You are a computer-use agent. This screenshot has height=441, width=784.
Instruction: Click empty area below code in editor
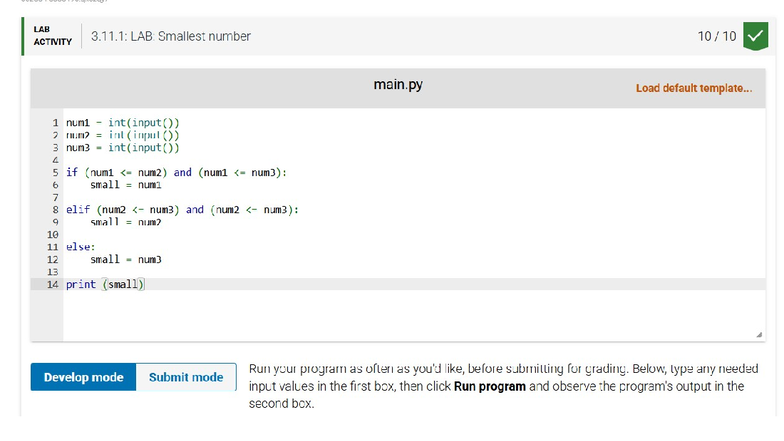coord(414,315)
